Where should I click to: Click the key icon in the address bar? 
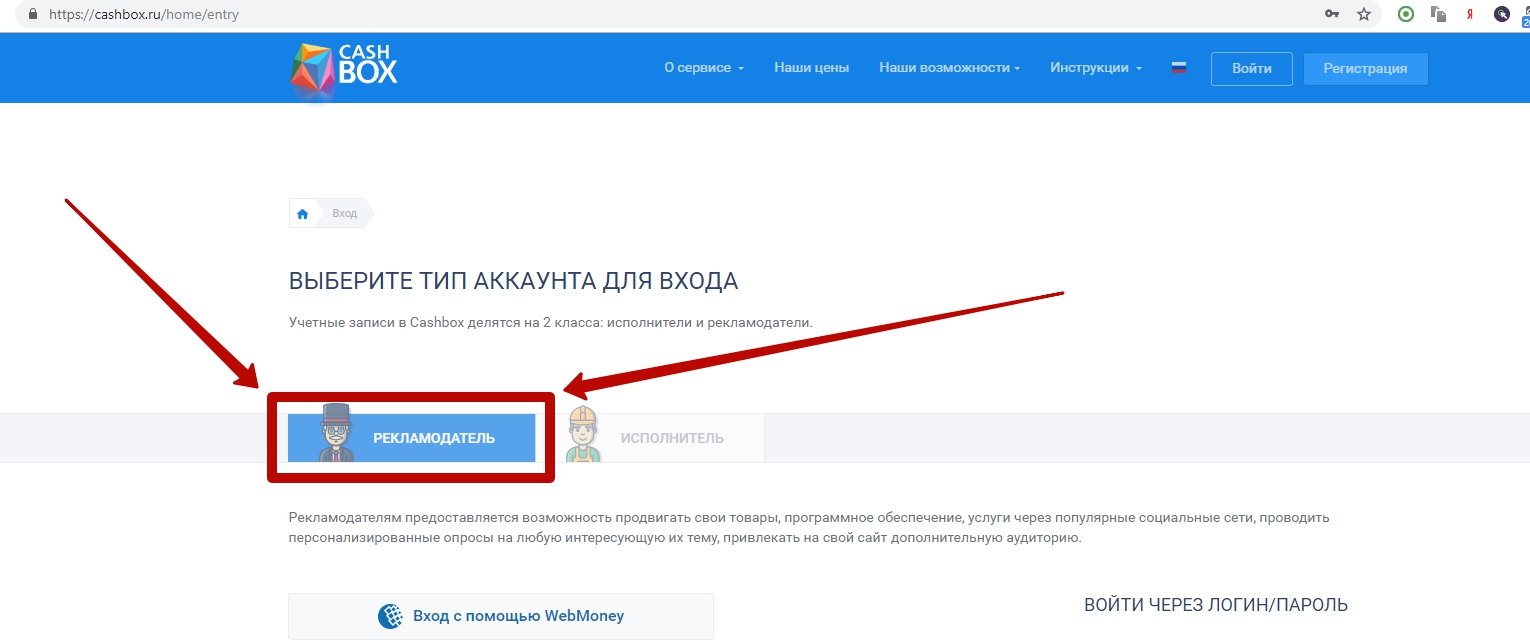(x=1332, y=14)
